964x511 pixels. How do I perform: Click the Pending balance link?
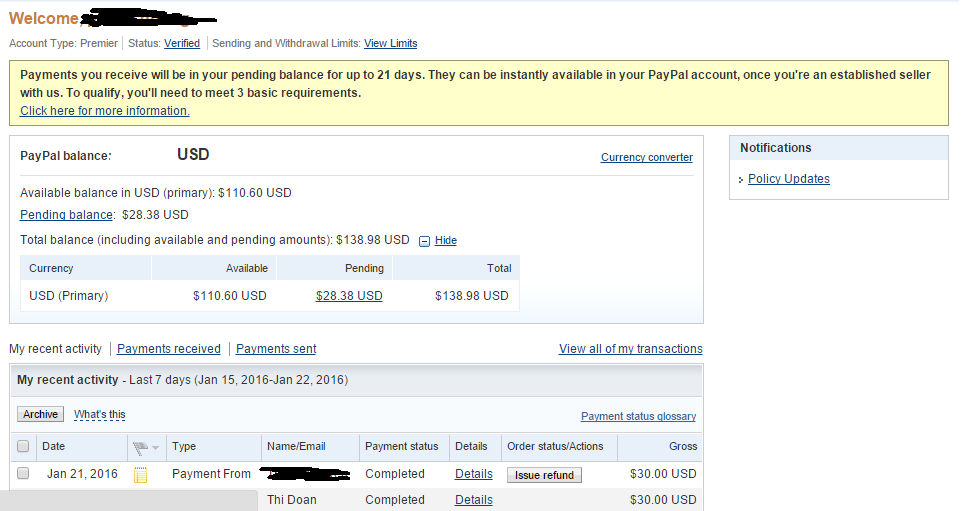(66, 215)
